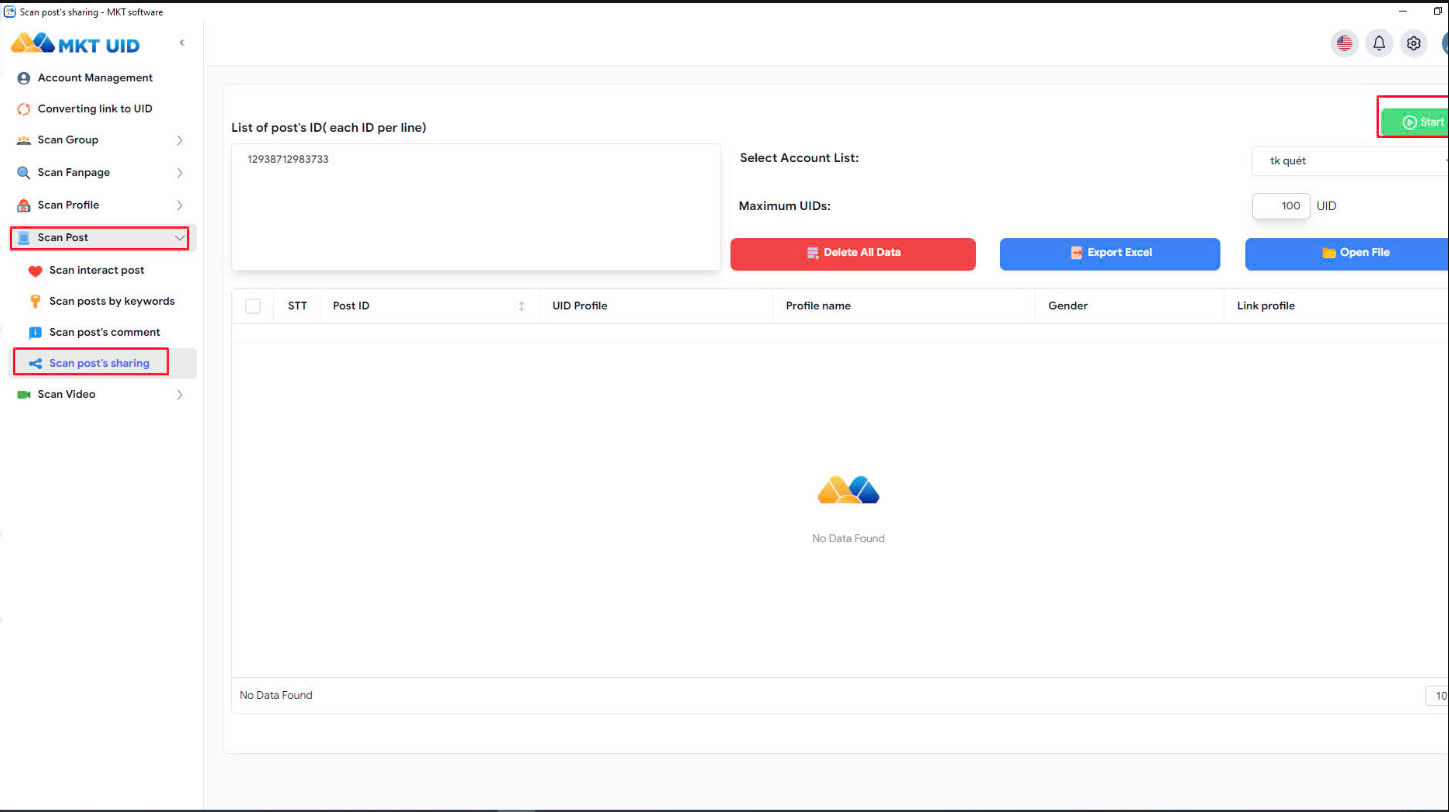Click the Maximum UIDs number field
1449x812 pixels.
1281,206
